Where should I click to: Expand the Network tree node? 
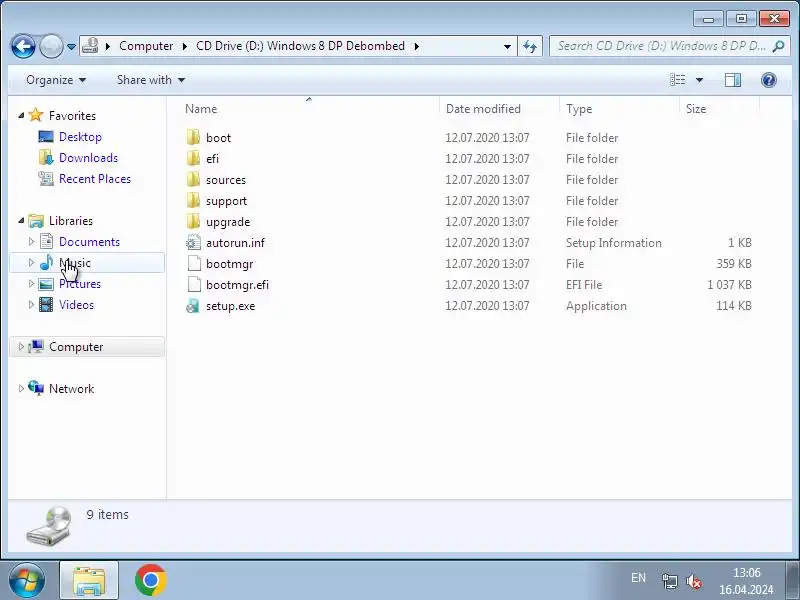pyautogui.click(x=21, y=388)
